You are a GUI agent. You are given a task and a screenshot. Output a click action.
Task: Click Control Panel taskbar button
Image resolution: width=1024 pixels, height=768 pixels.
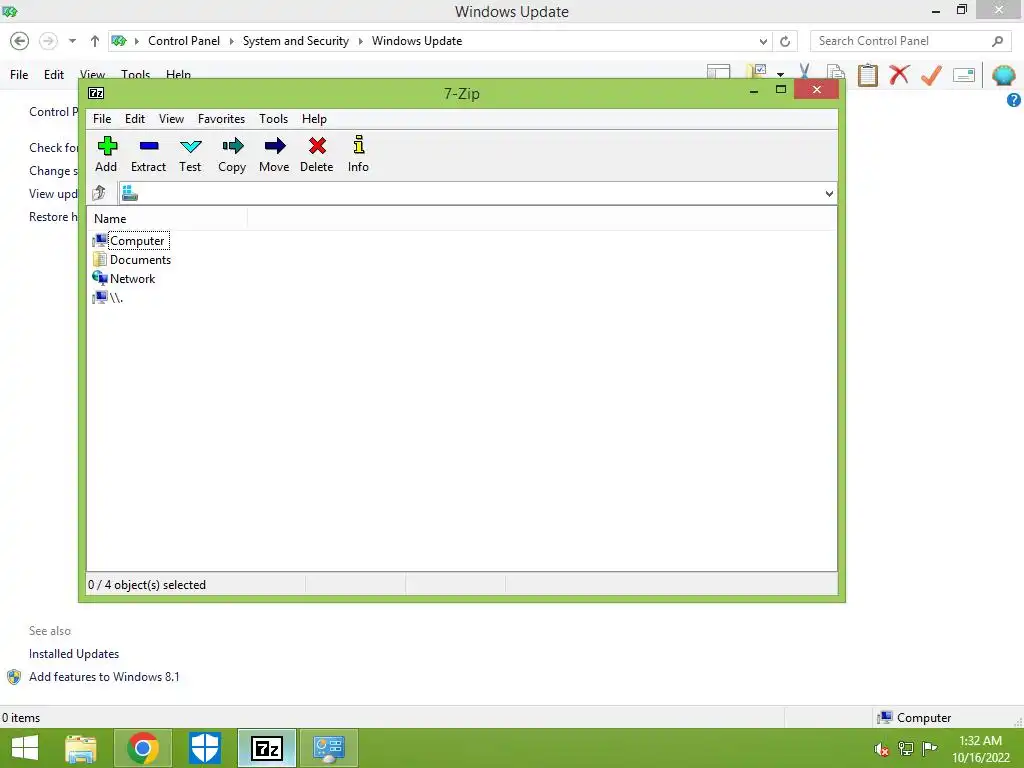(329, 748)
